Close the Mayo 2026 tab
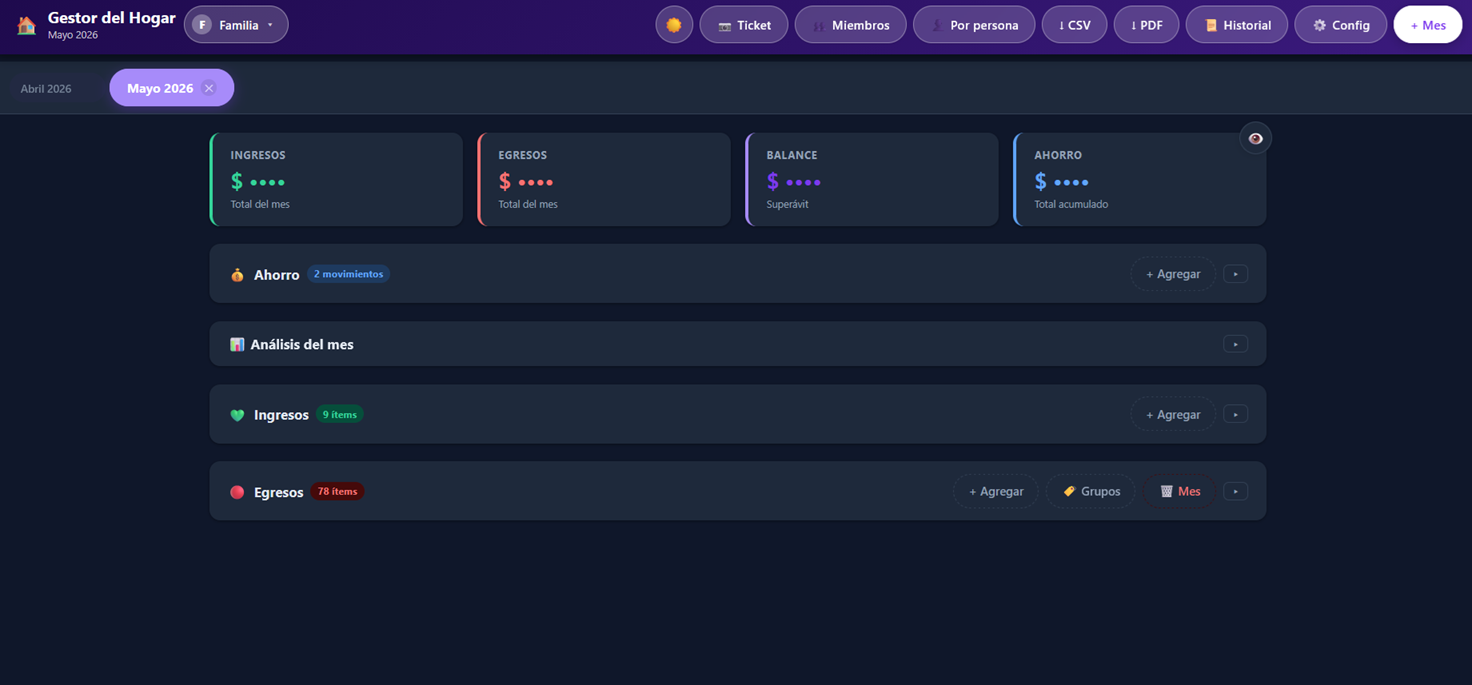 pyautogui.click(x=209, y=88)
